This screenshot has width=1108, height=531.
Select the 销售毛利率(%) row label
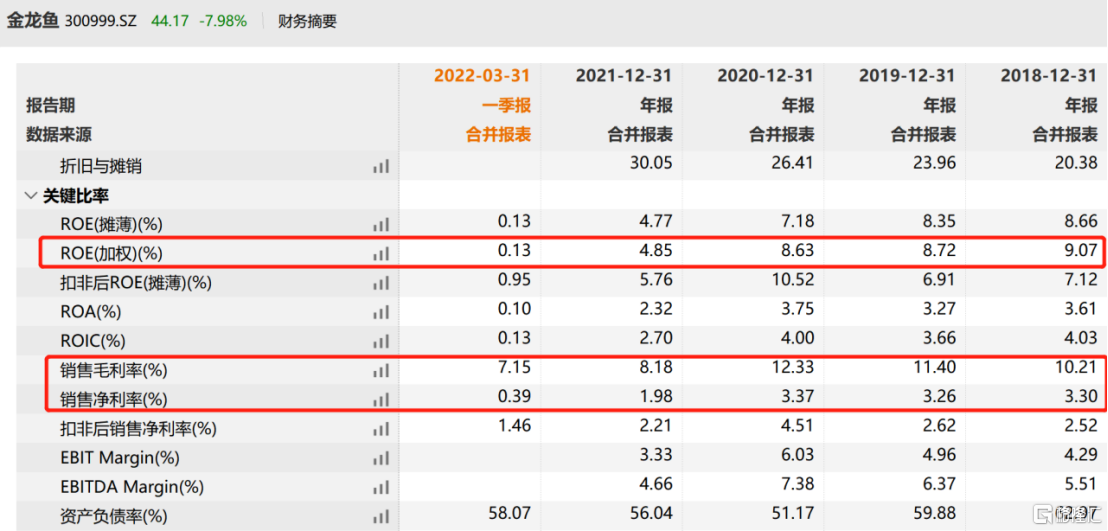(114, 370)
